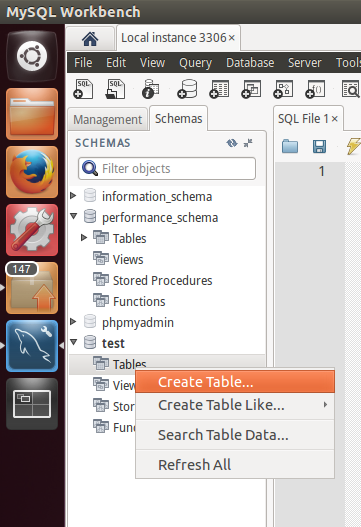Click the Filter objects search field

click(x=167, y=168)
